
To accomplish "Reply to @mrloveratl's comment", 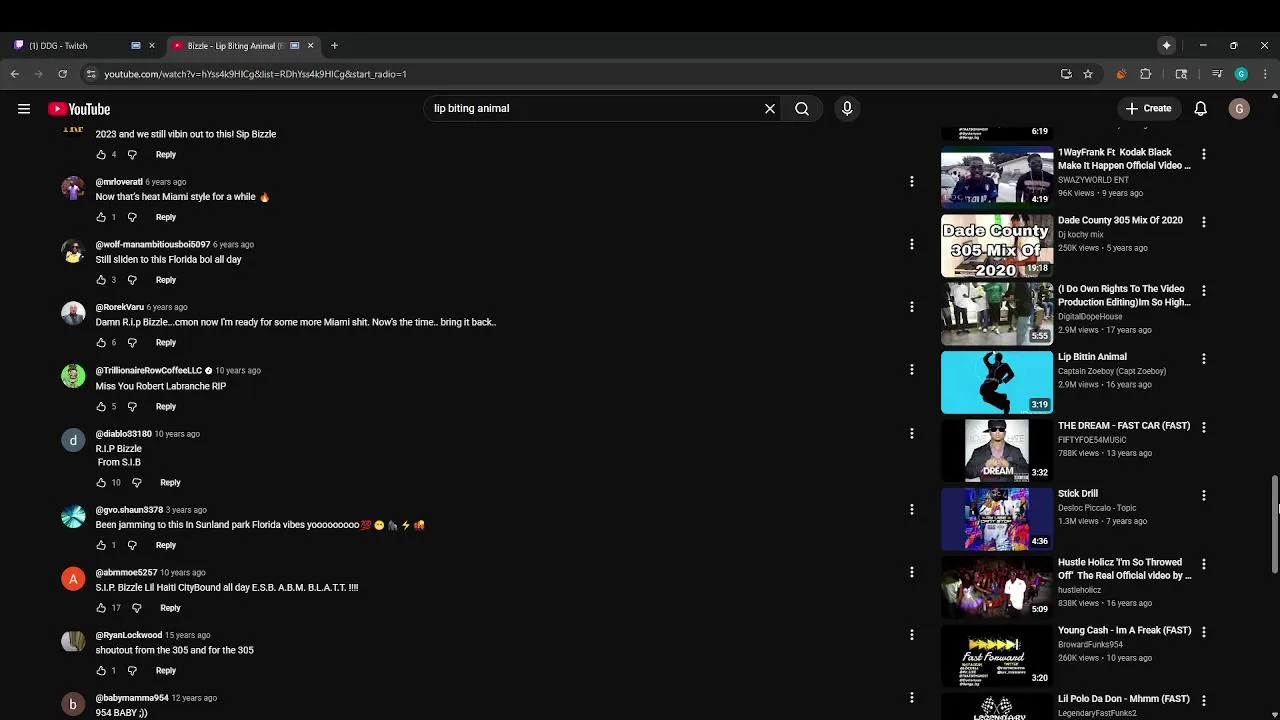I will point(166,217).
